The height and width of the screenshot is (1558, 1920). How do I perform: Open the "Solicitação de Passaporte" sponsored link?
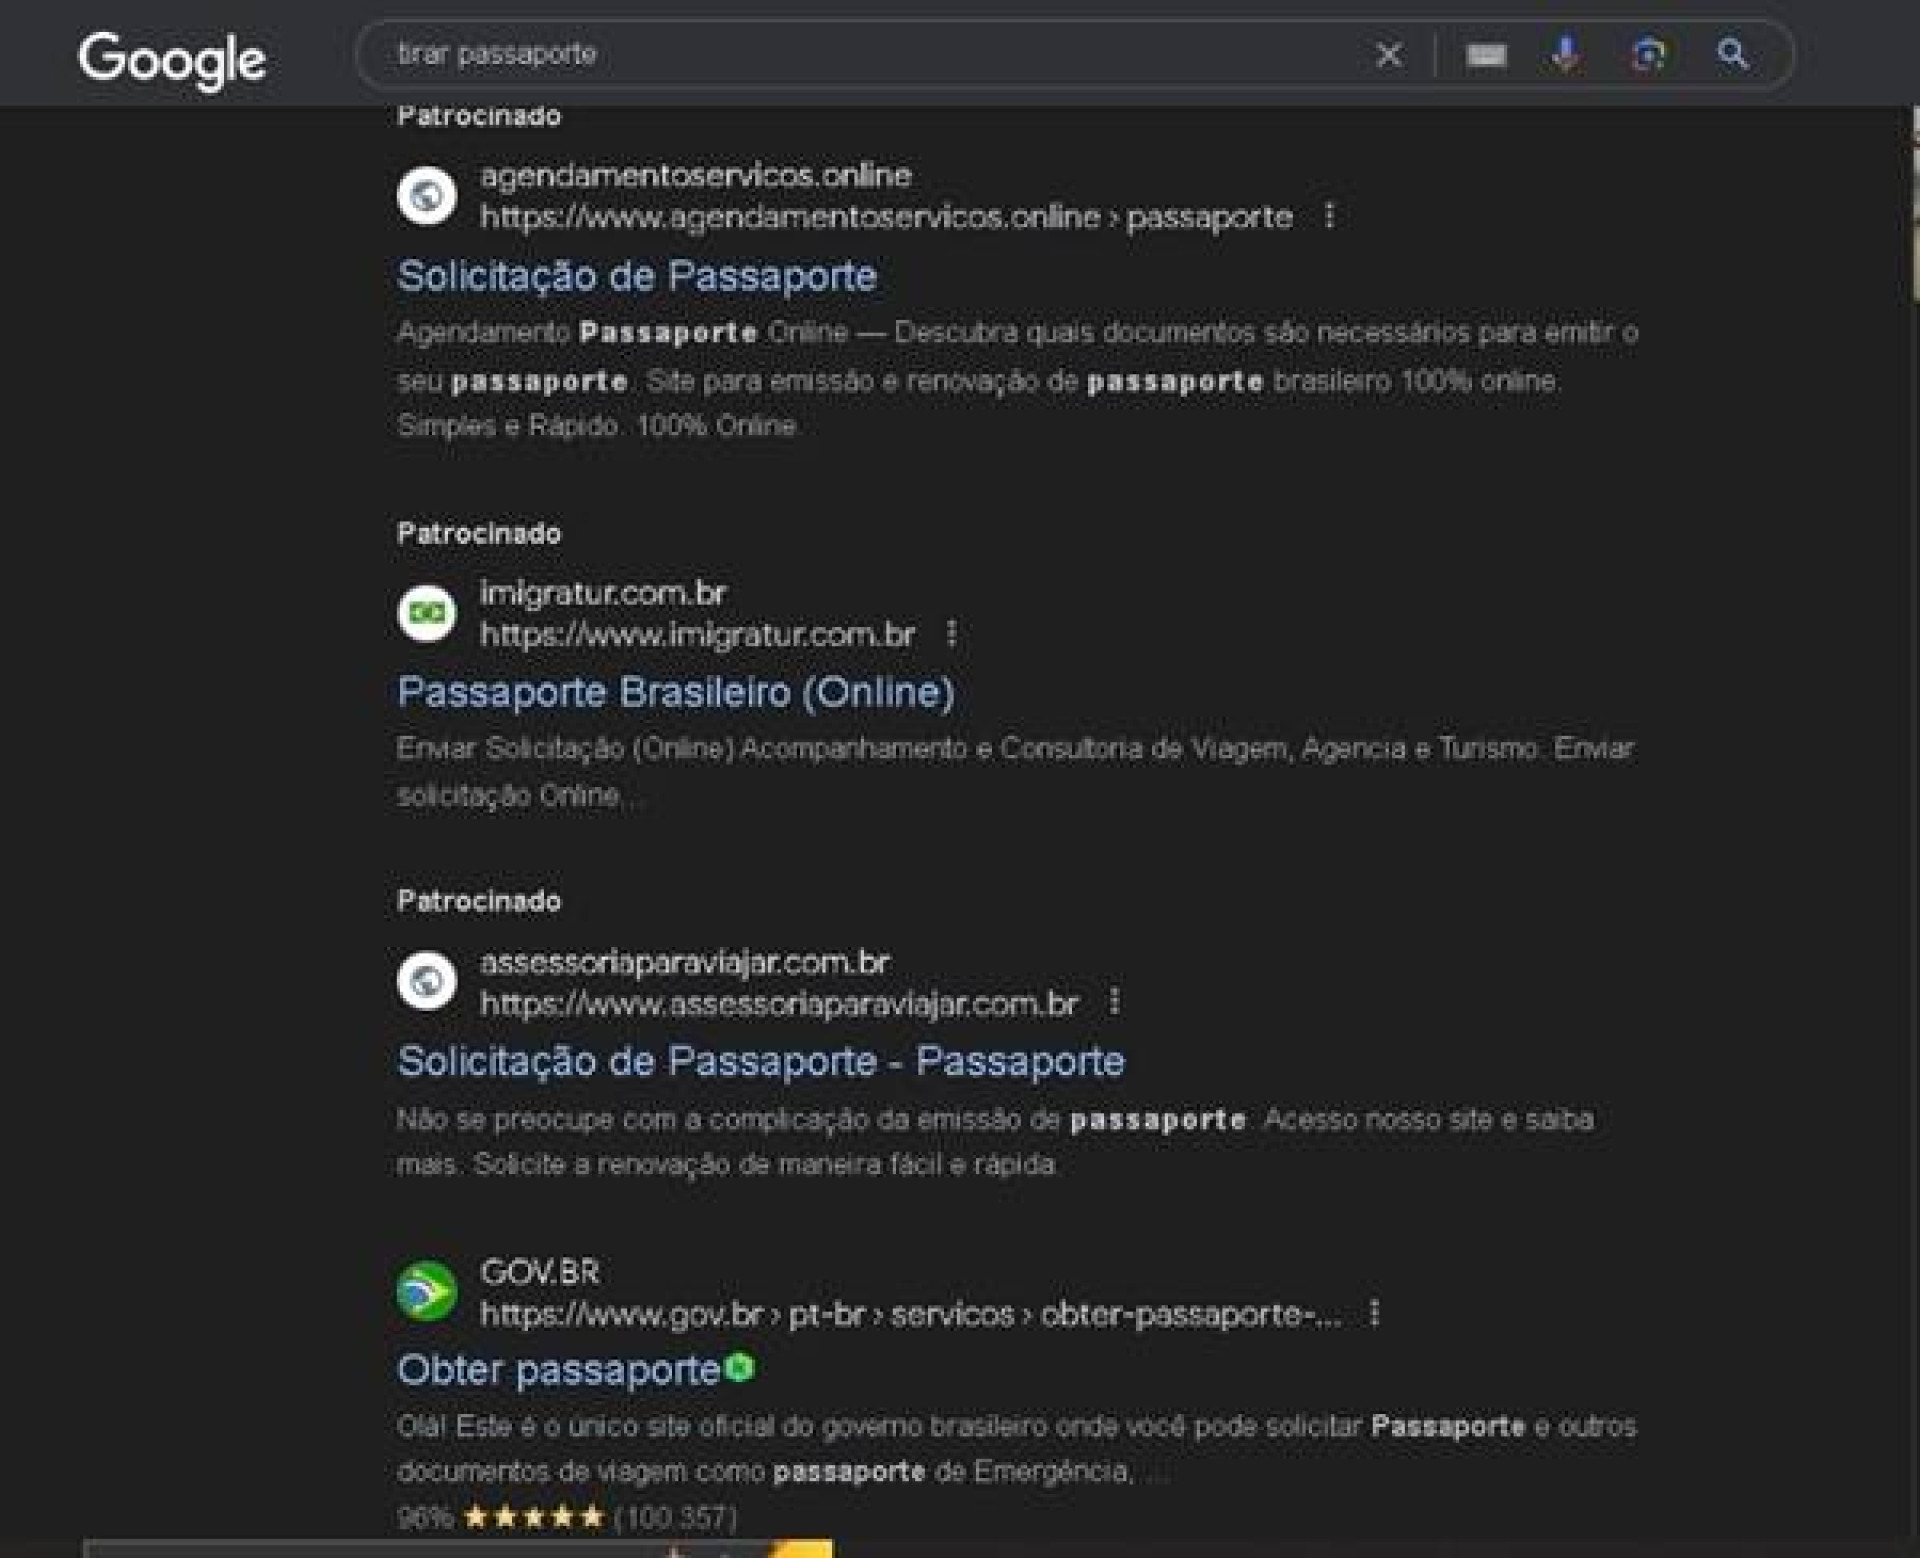(x=637, y=276)
